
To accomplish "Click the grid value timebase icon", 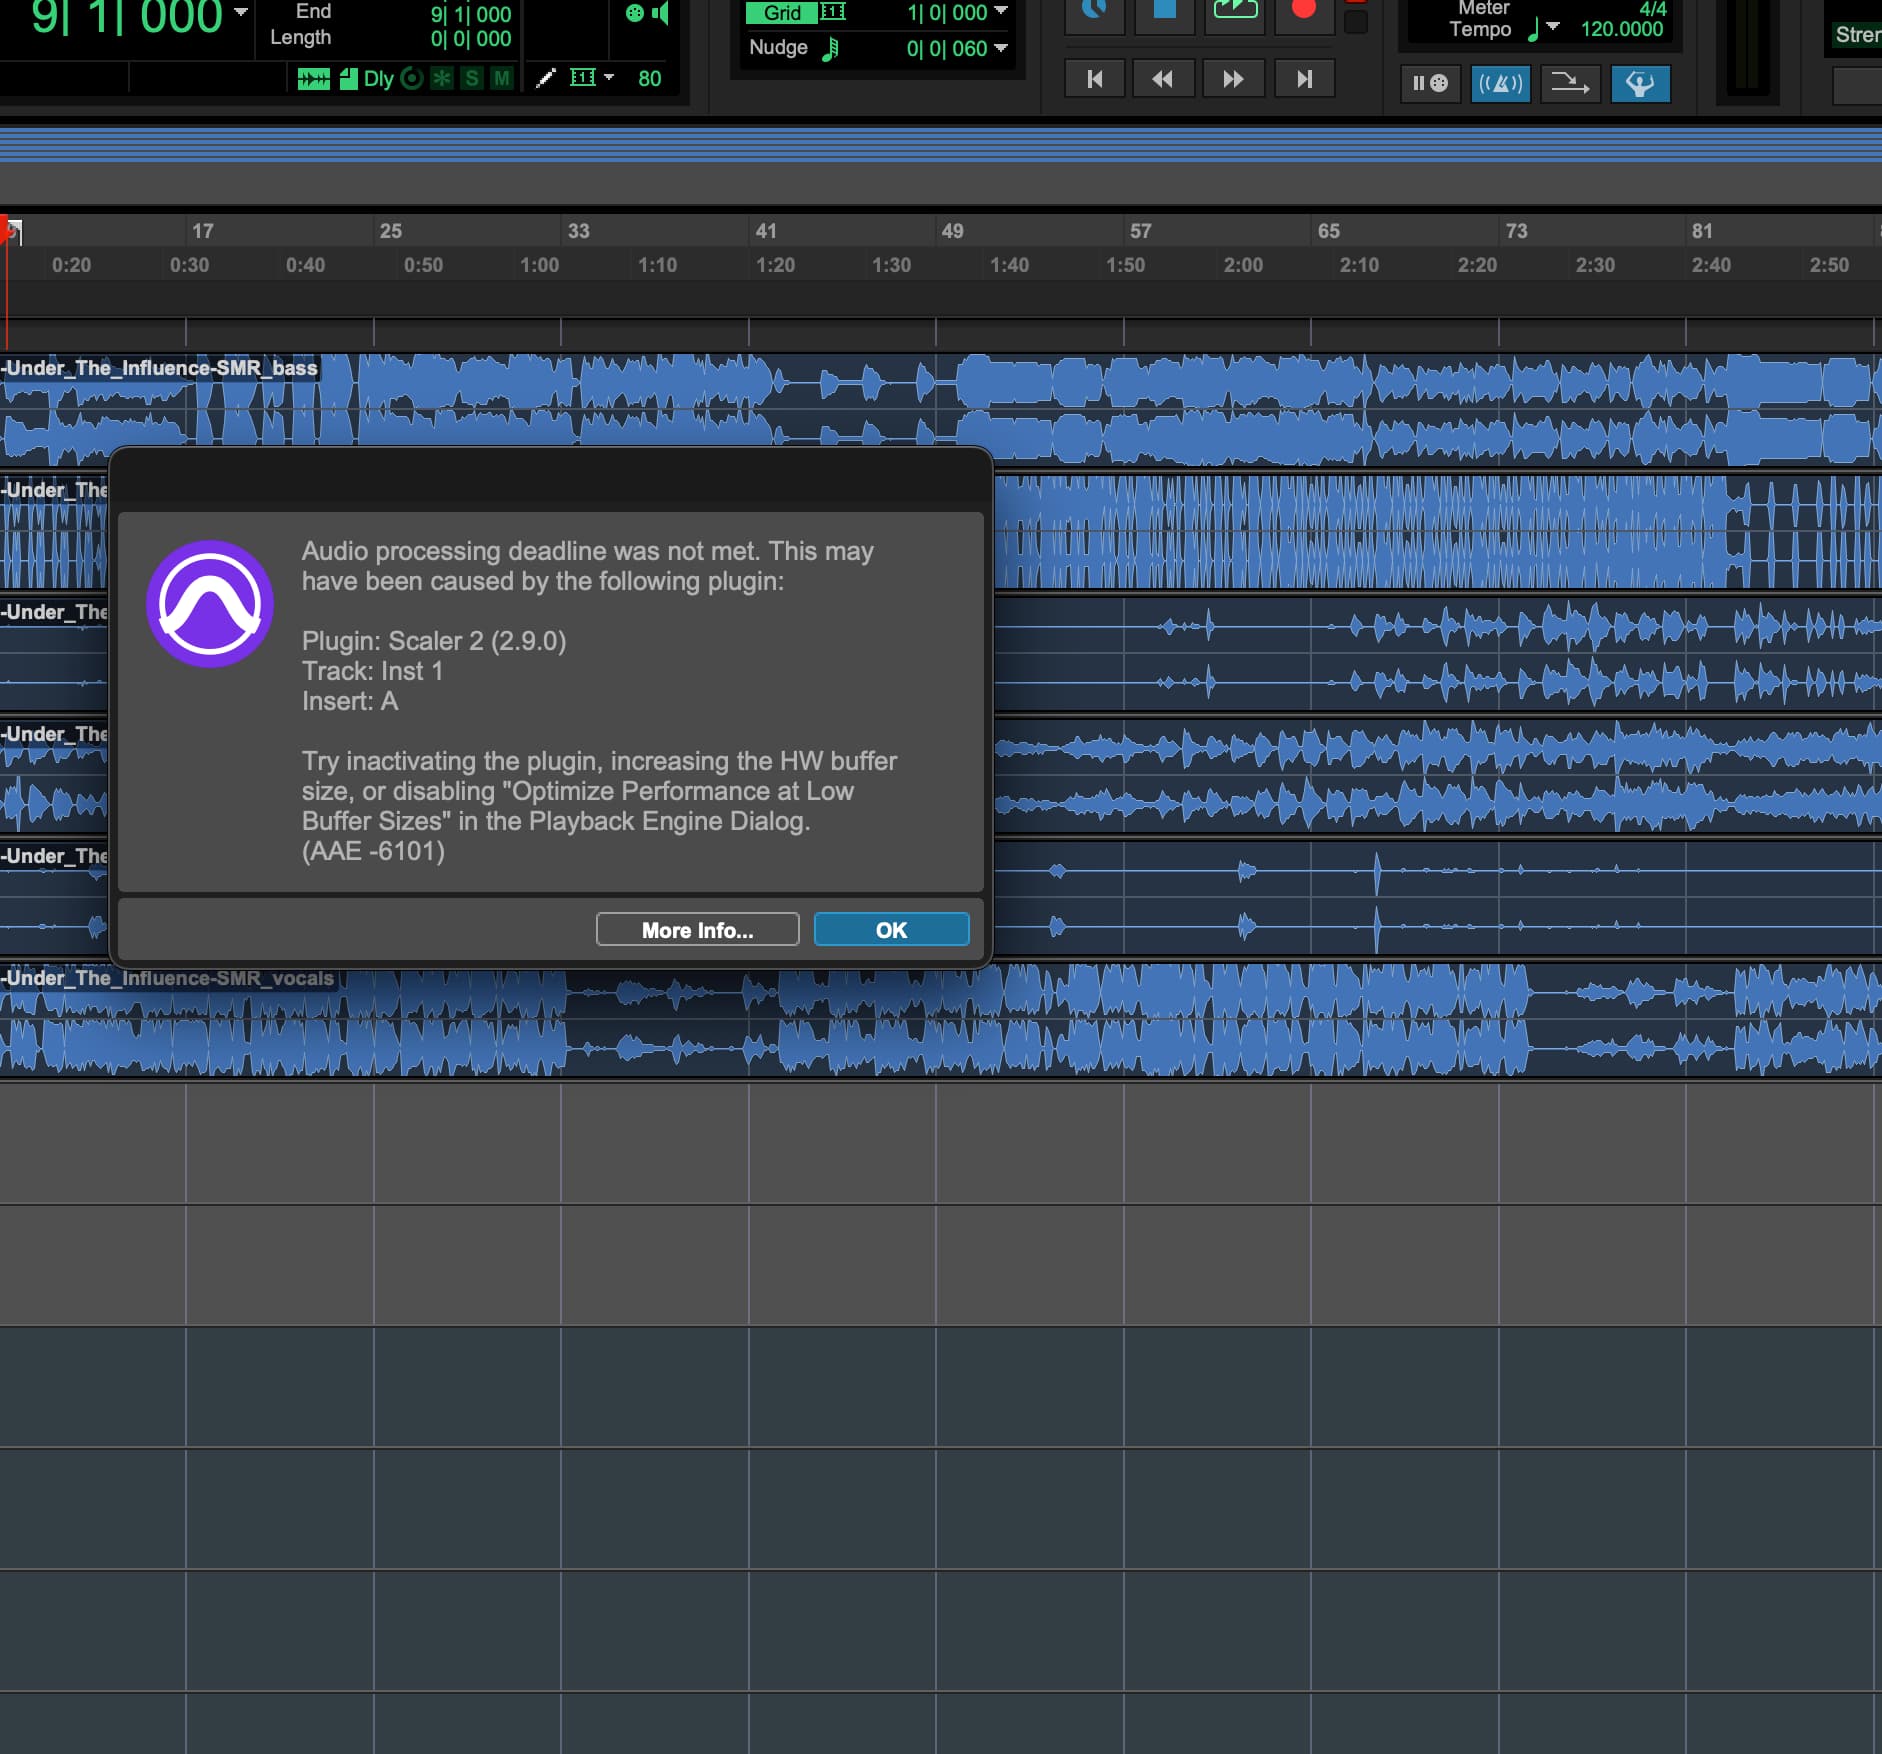I will (x=833, y=12).
